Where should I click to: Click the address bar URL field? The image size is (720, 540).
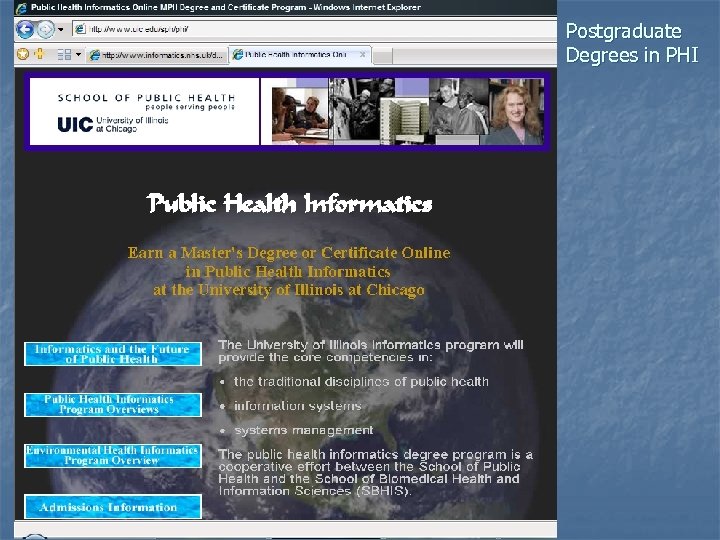pyautogui.click(x=315, y=29)
